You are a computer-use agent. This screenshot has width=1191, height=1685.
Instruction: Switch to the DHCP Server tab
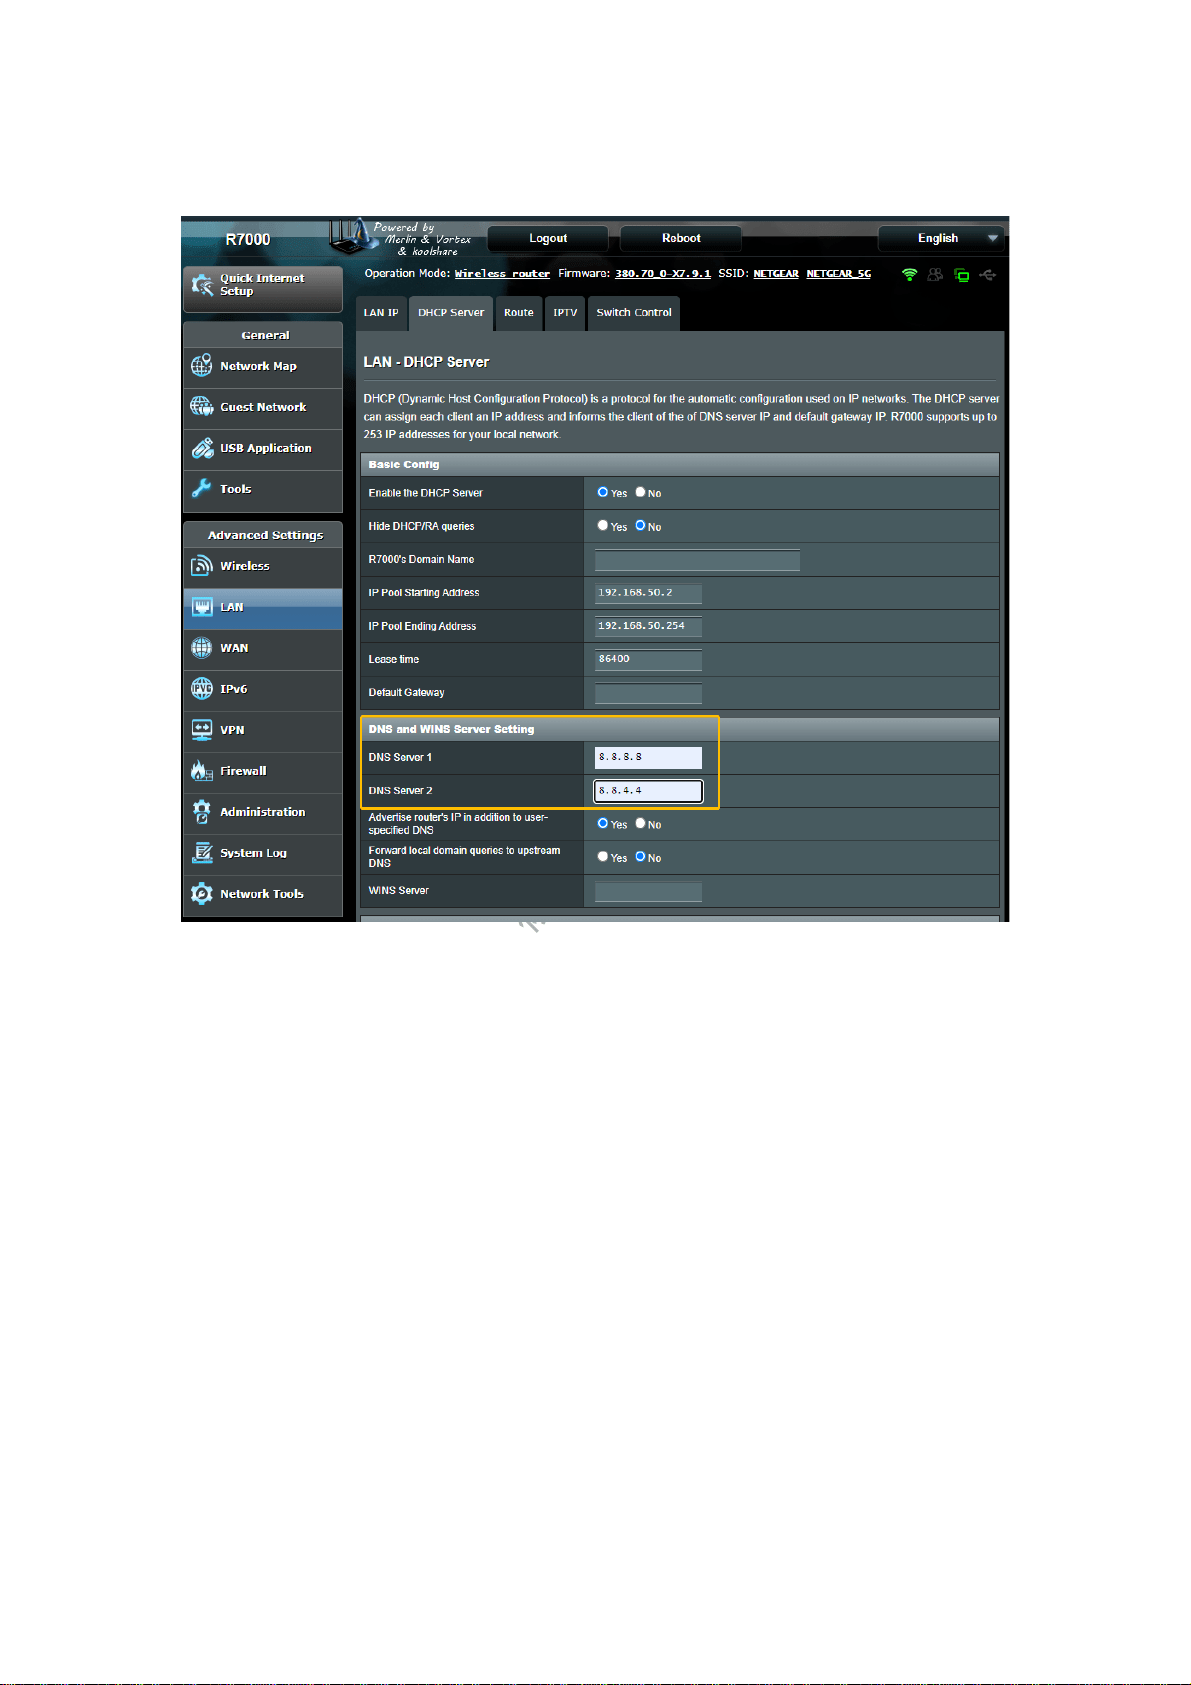451,313
